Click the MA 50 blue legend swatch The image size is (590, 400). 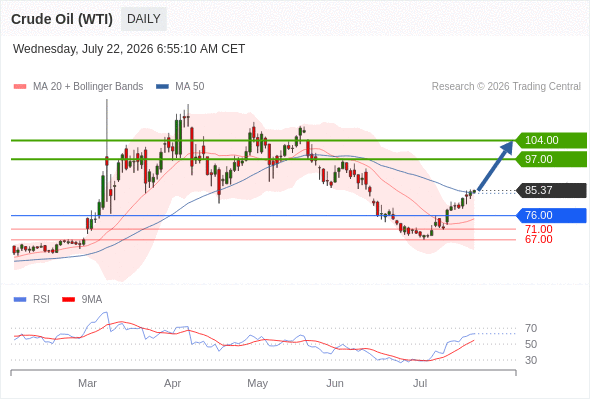[x=162, y=87]
